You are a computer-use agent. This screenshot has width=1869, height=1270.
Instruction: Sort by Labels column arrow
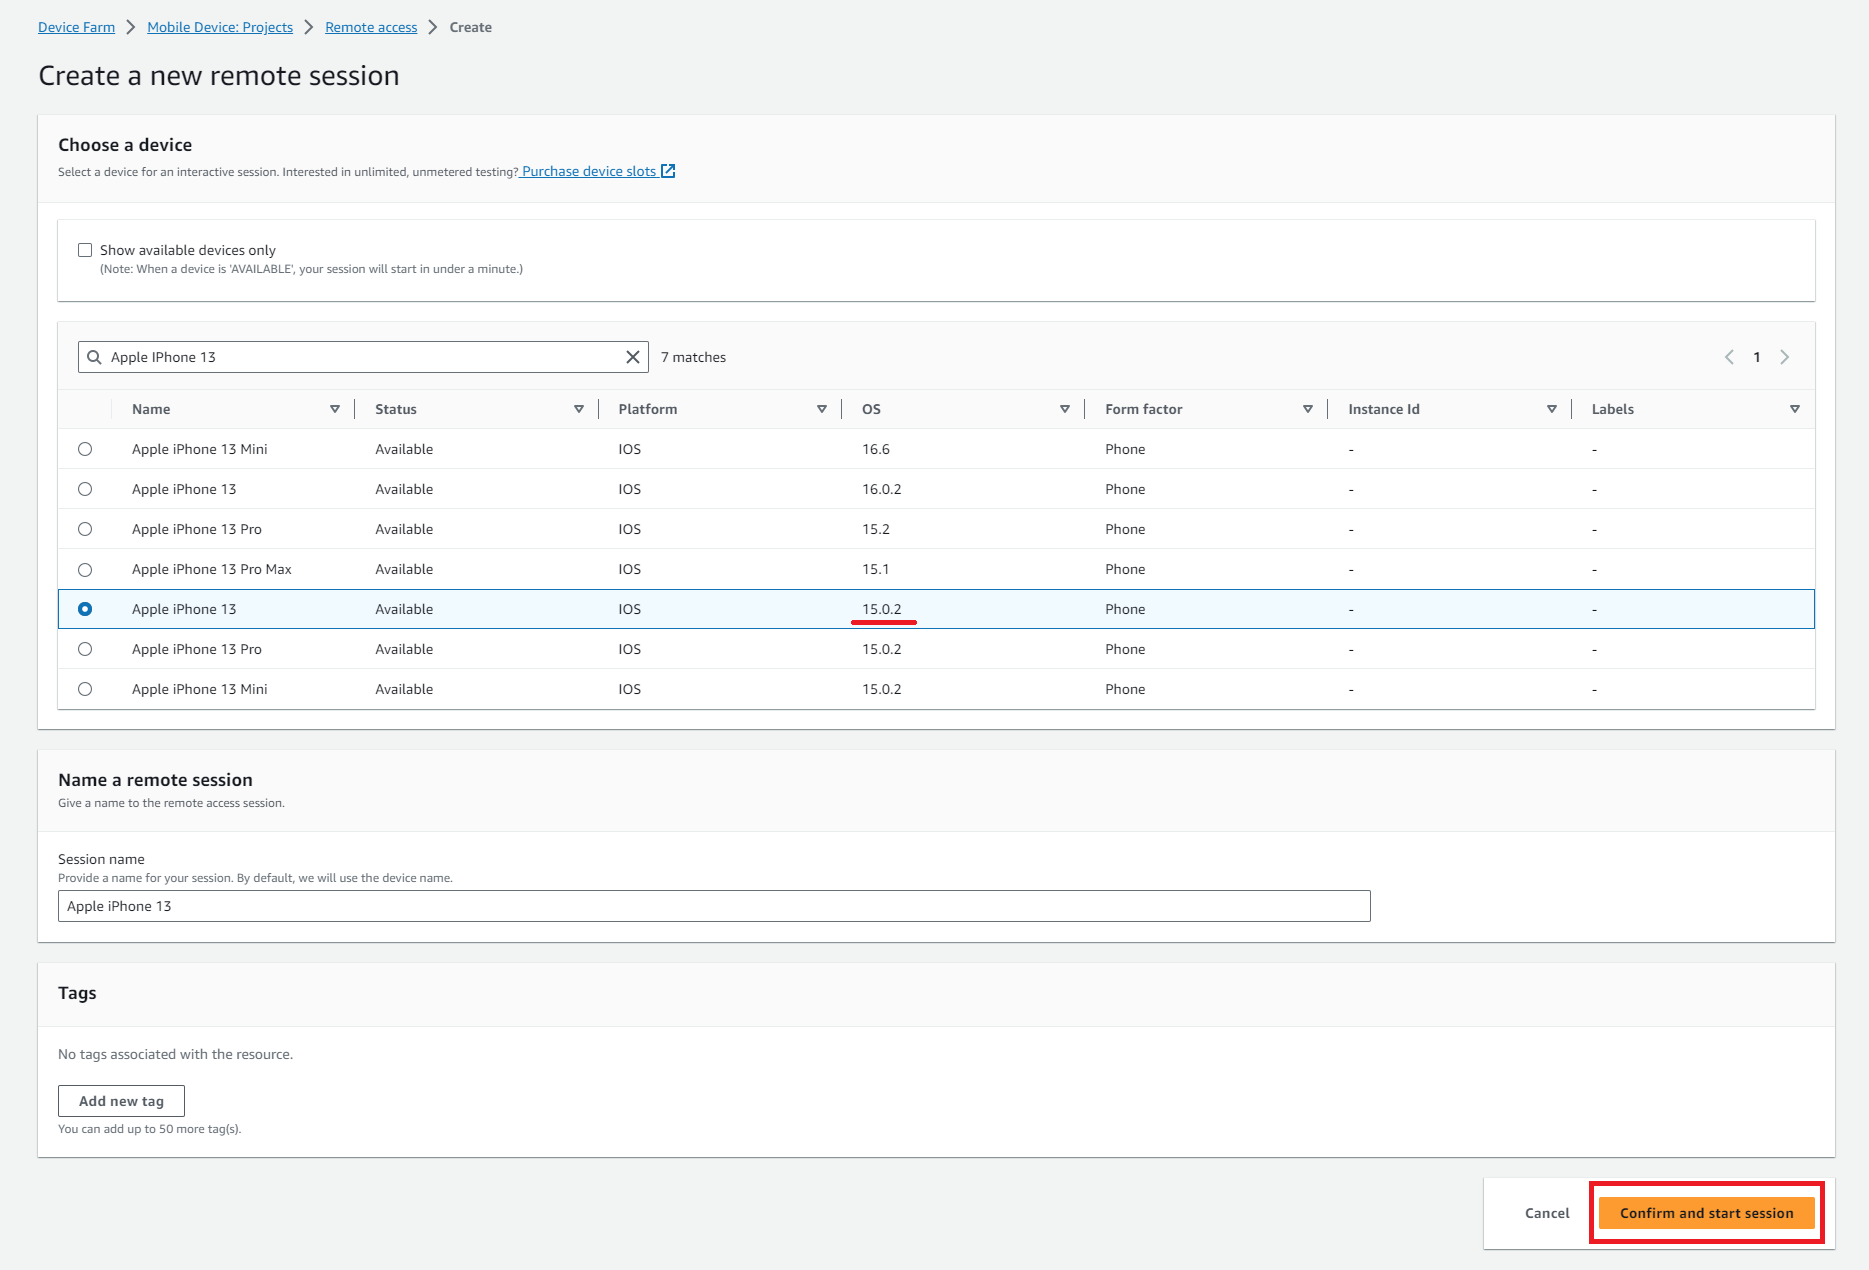pos(1794,409)
